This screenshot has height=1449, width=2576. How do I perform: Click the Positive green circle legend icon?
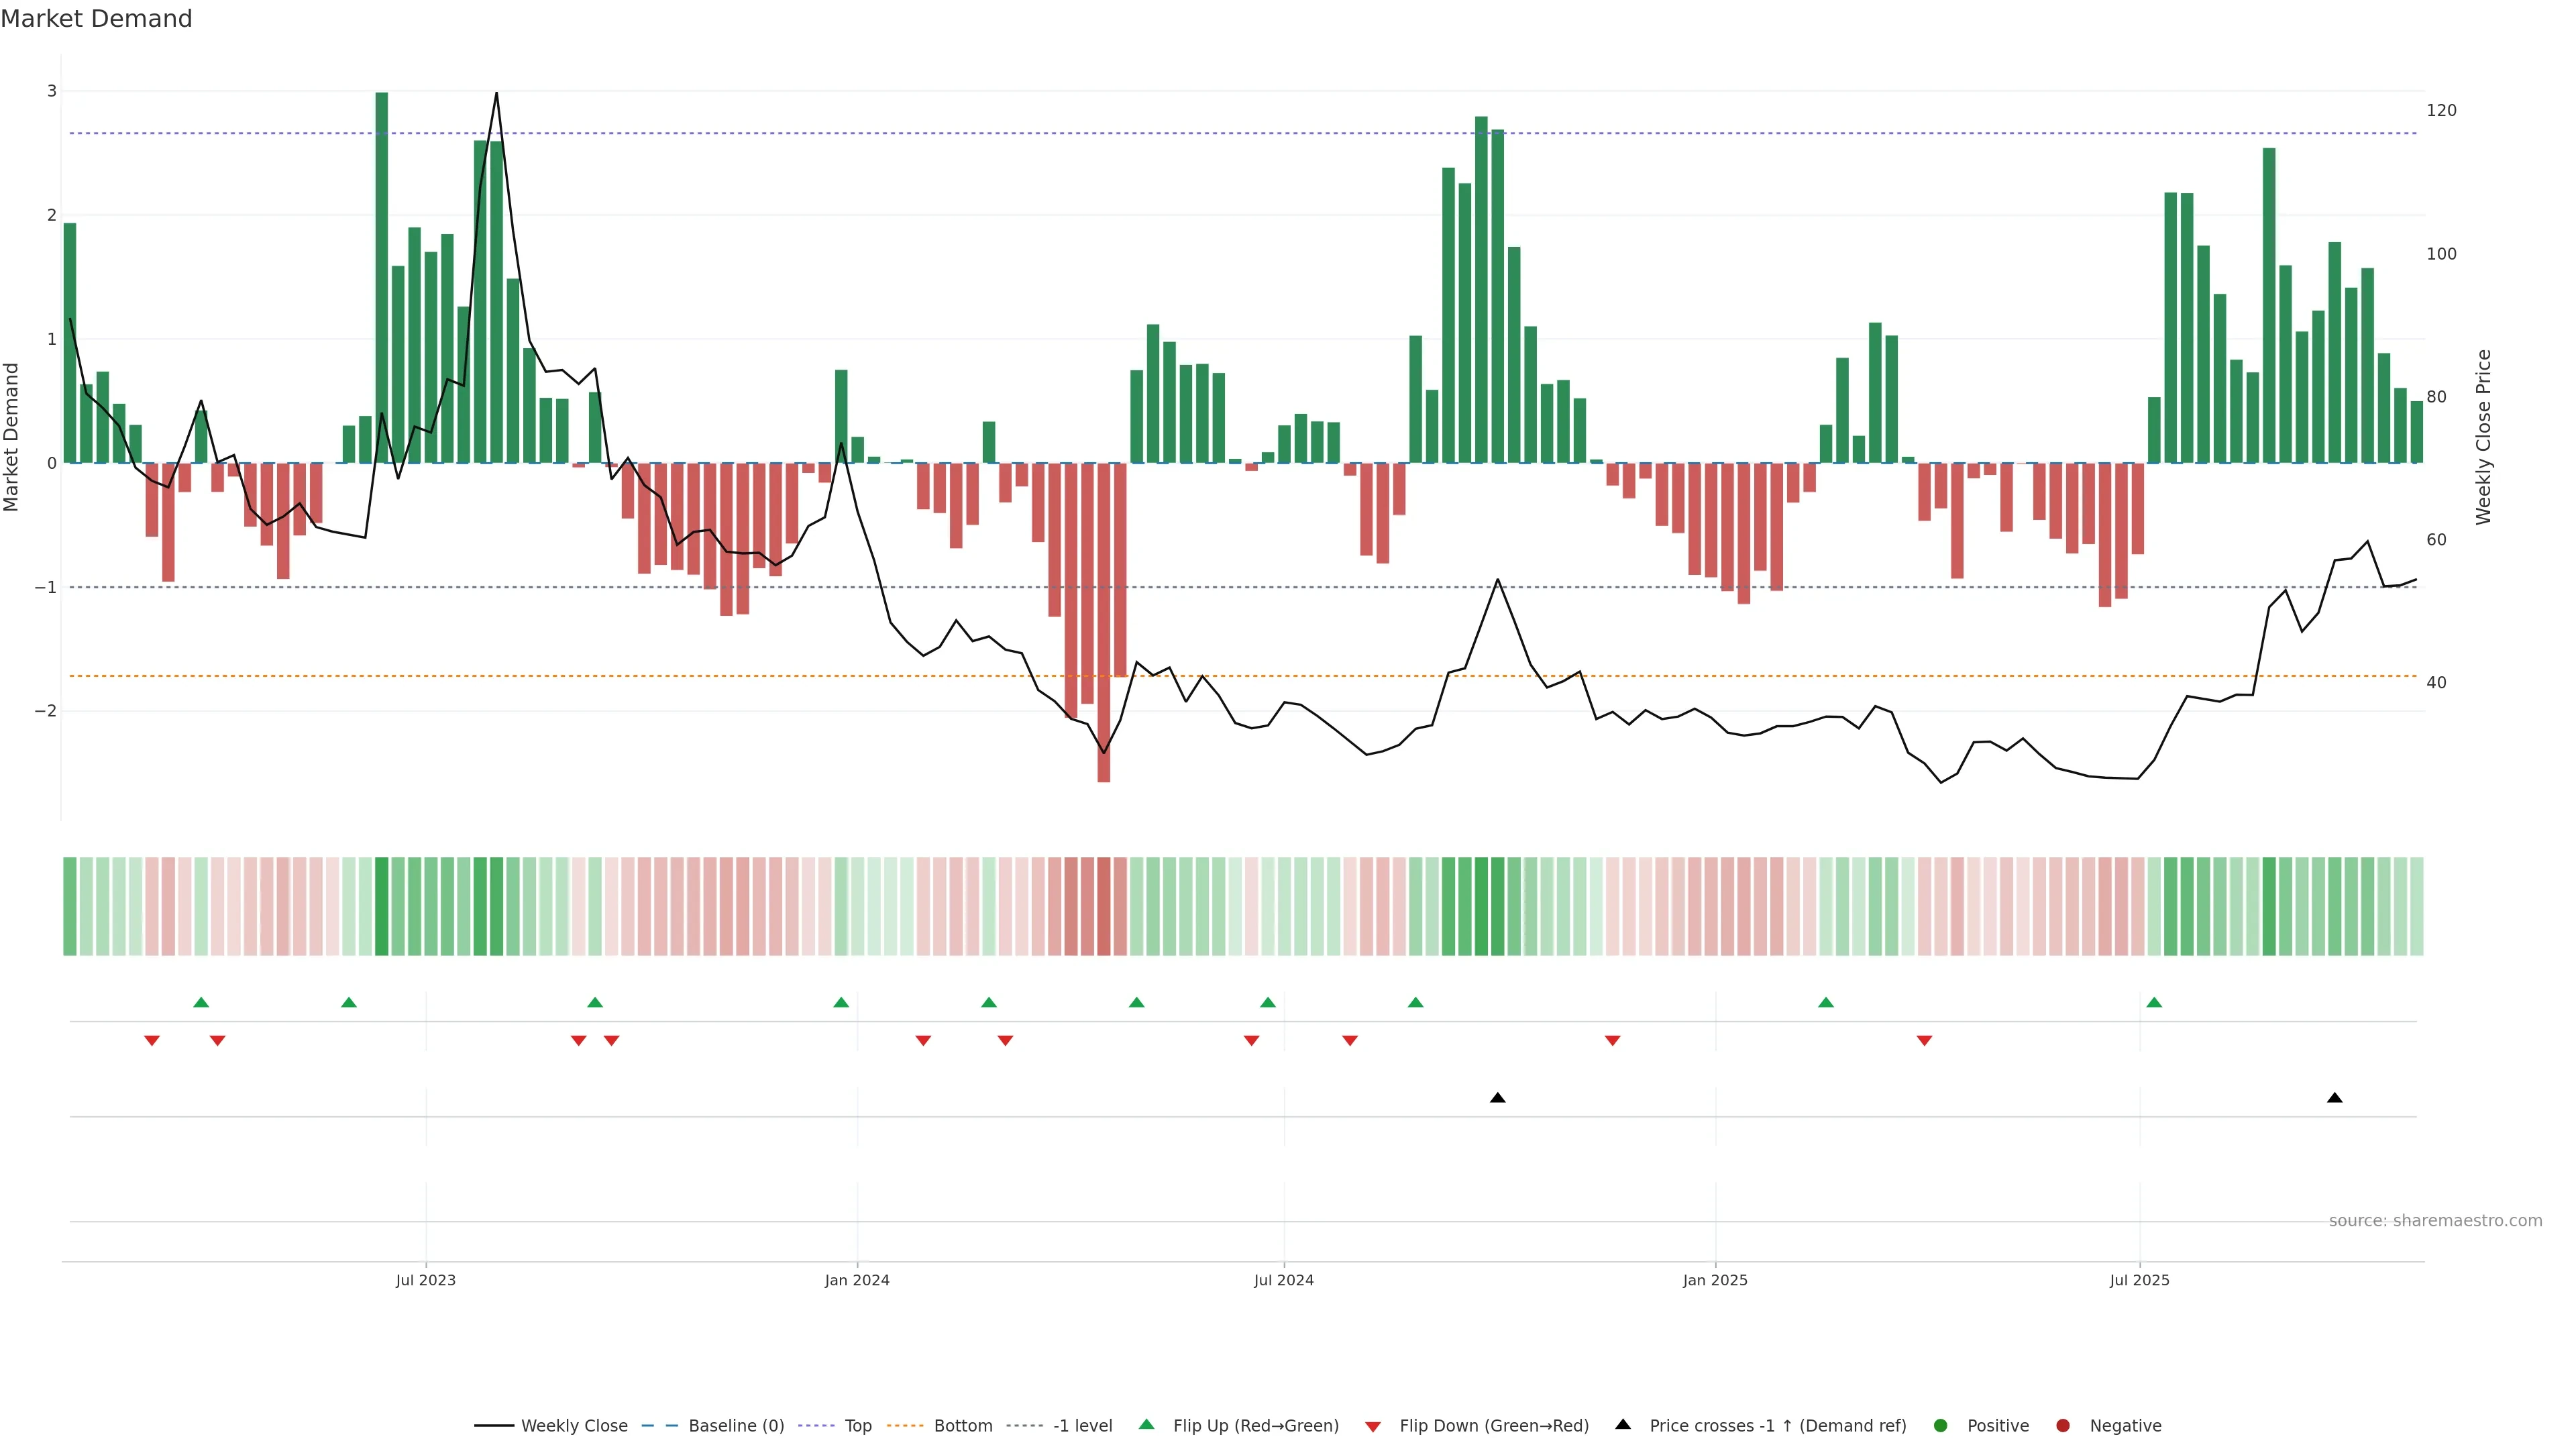pyautogui.click(x=1941, y=1426)
